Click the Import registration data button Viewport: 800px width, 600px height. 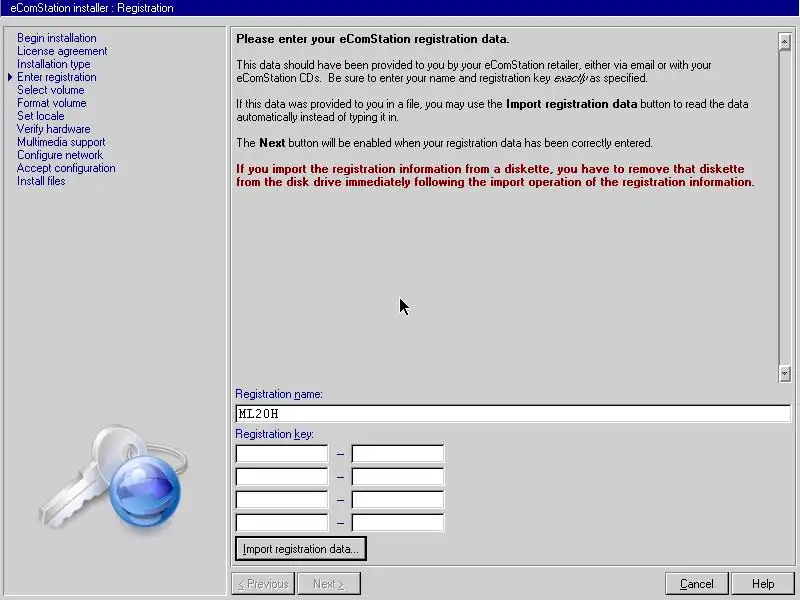(x=301, y=549)
